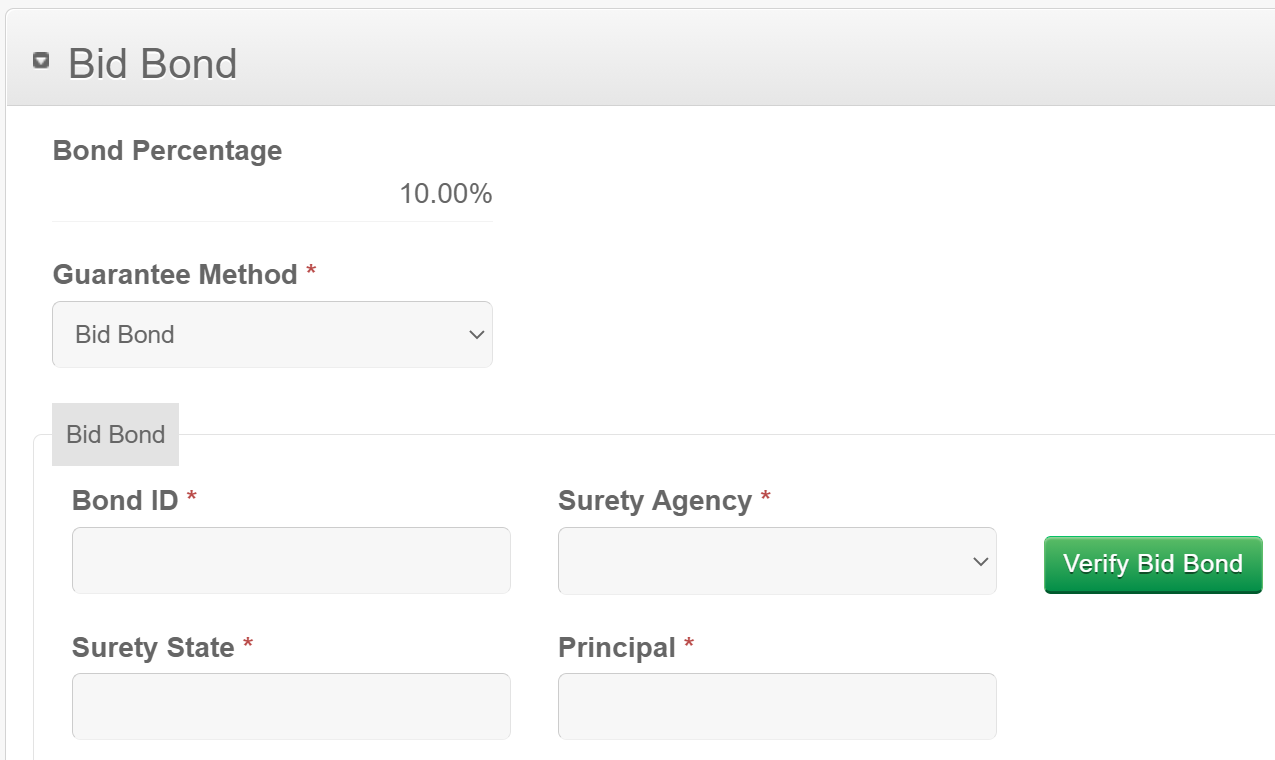Focus the Principal text field

pyautogui.click(x=776, y=706)
